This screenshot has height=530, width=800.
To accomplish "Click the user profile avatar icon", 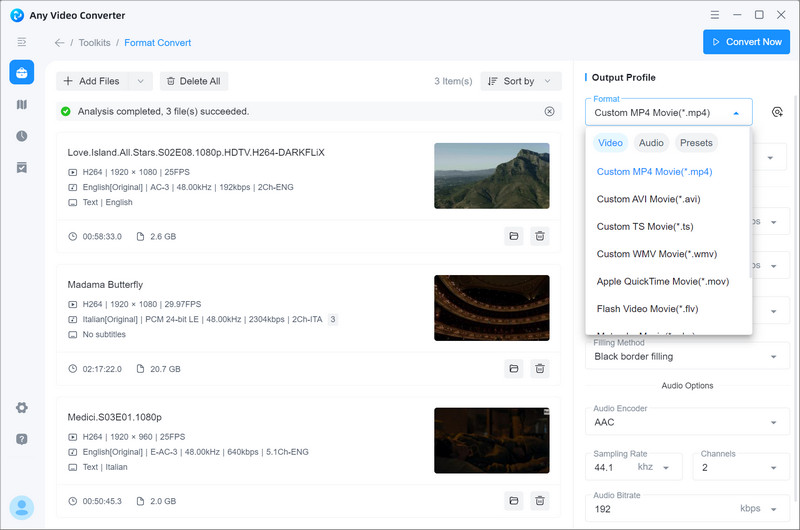I will 21,507.
